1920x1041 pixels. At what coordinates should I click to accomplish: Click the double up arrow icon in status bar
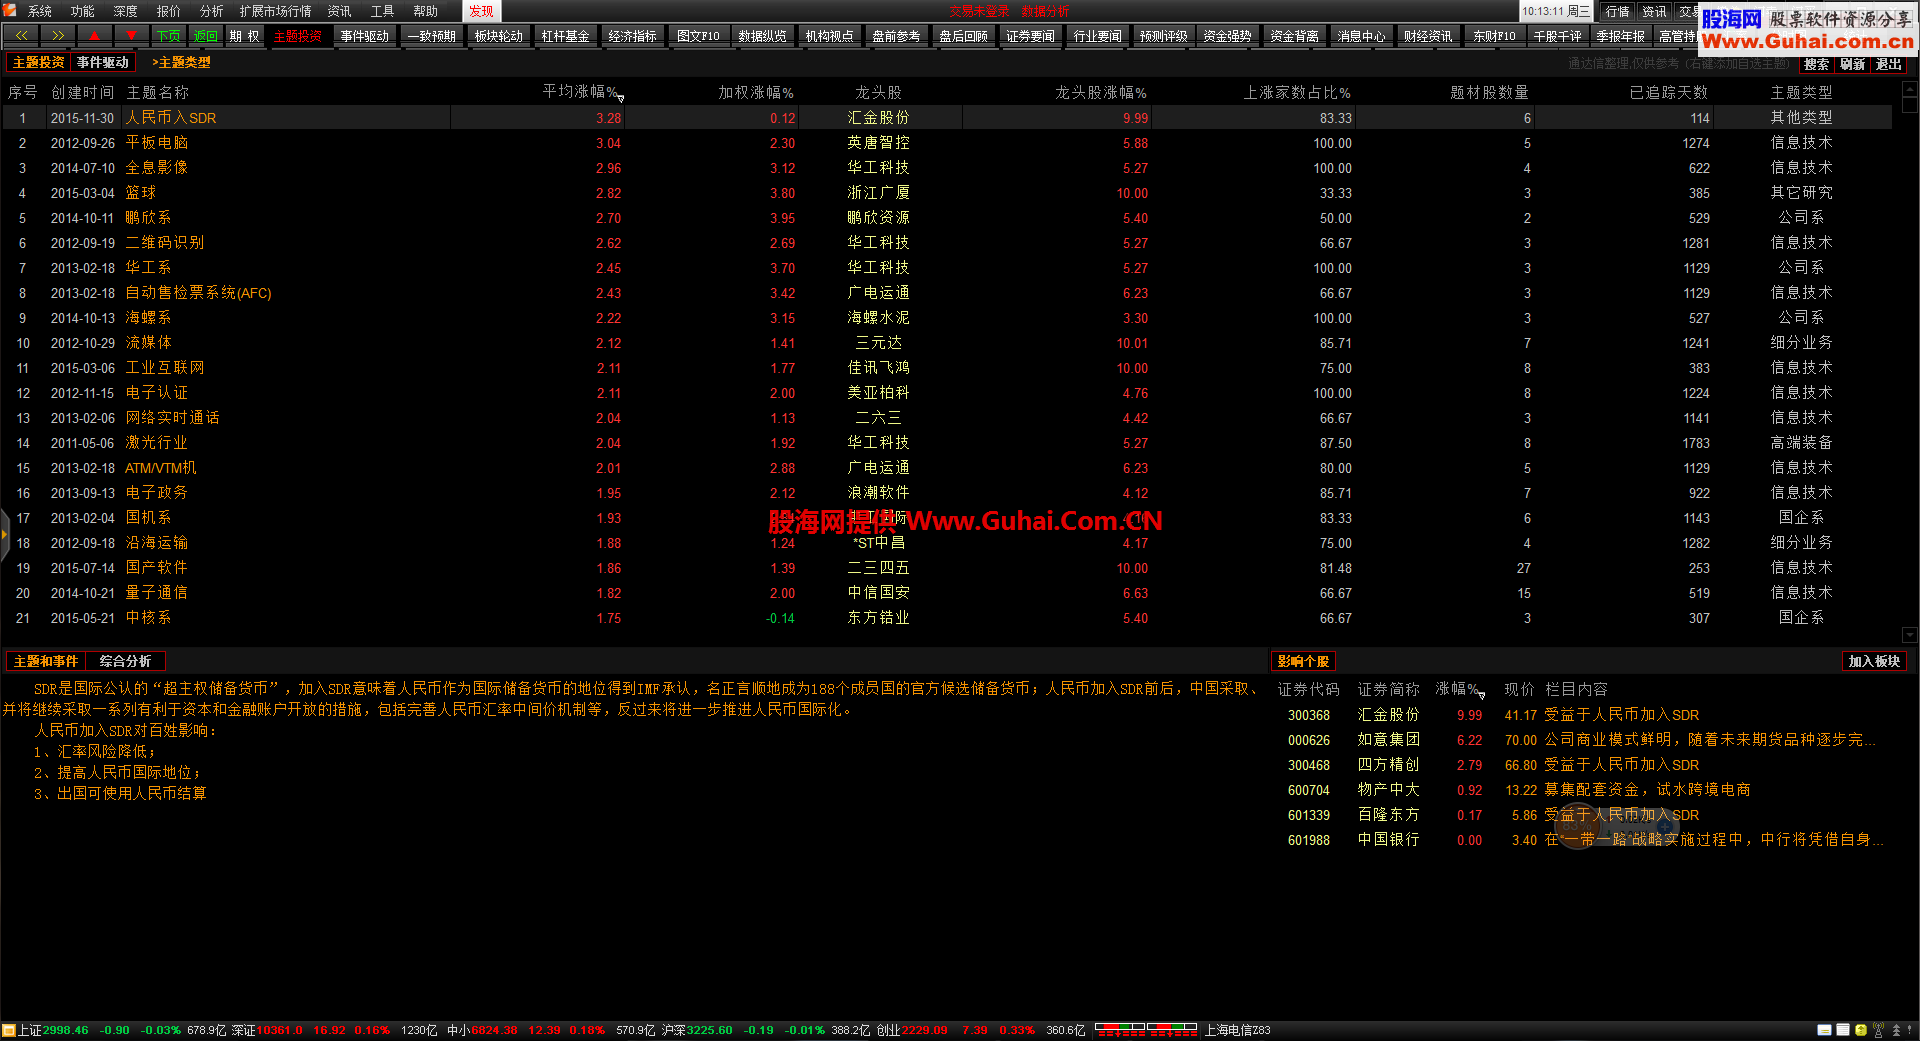pyautogui.click(x=1896, y=1030)
